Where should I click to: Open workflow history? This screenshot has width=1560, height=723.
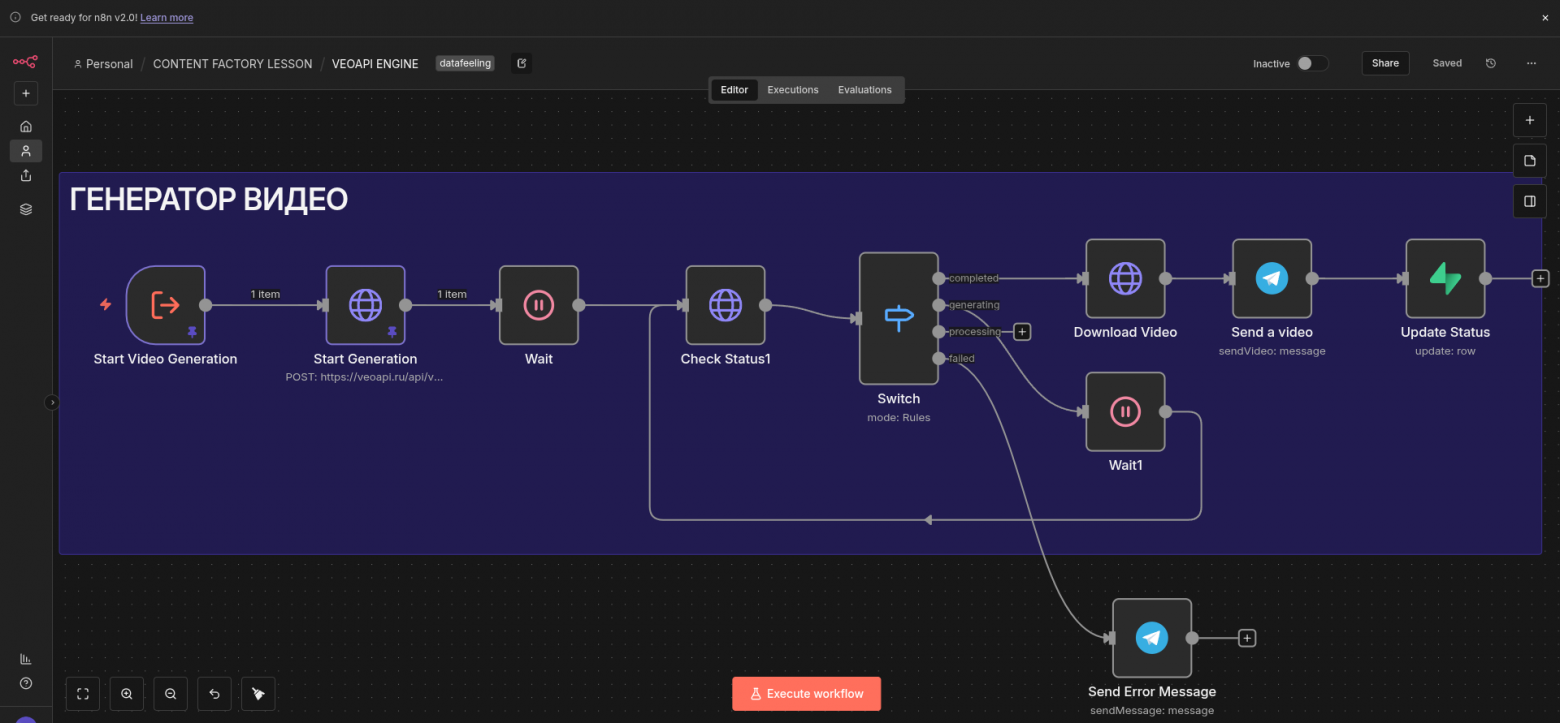click(1491, 63)
